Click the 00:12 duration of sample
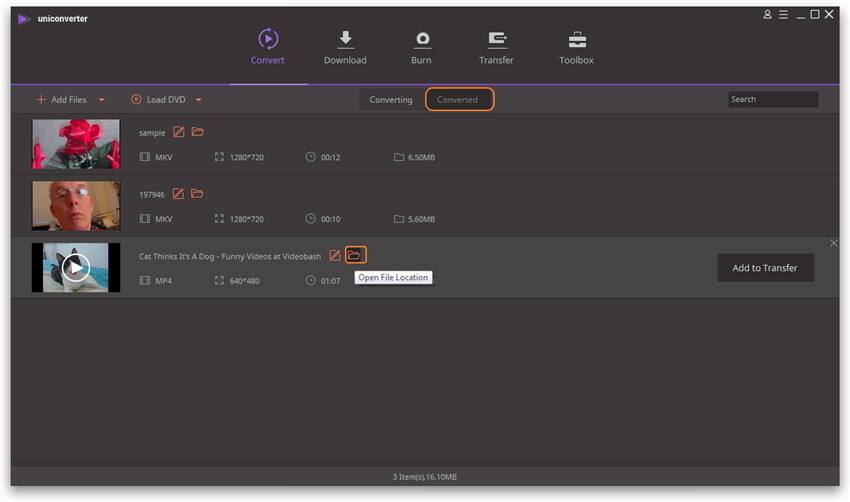 coord(330,157)
